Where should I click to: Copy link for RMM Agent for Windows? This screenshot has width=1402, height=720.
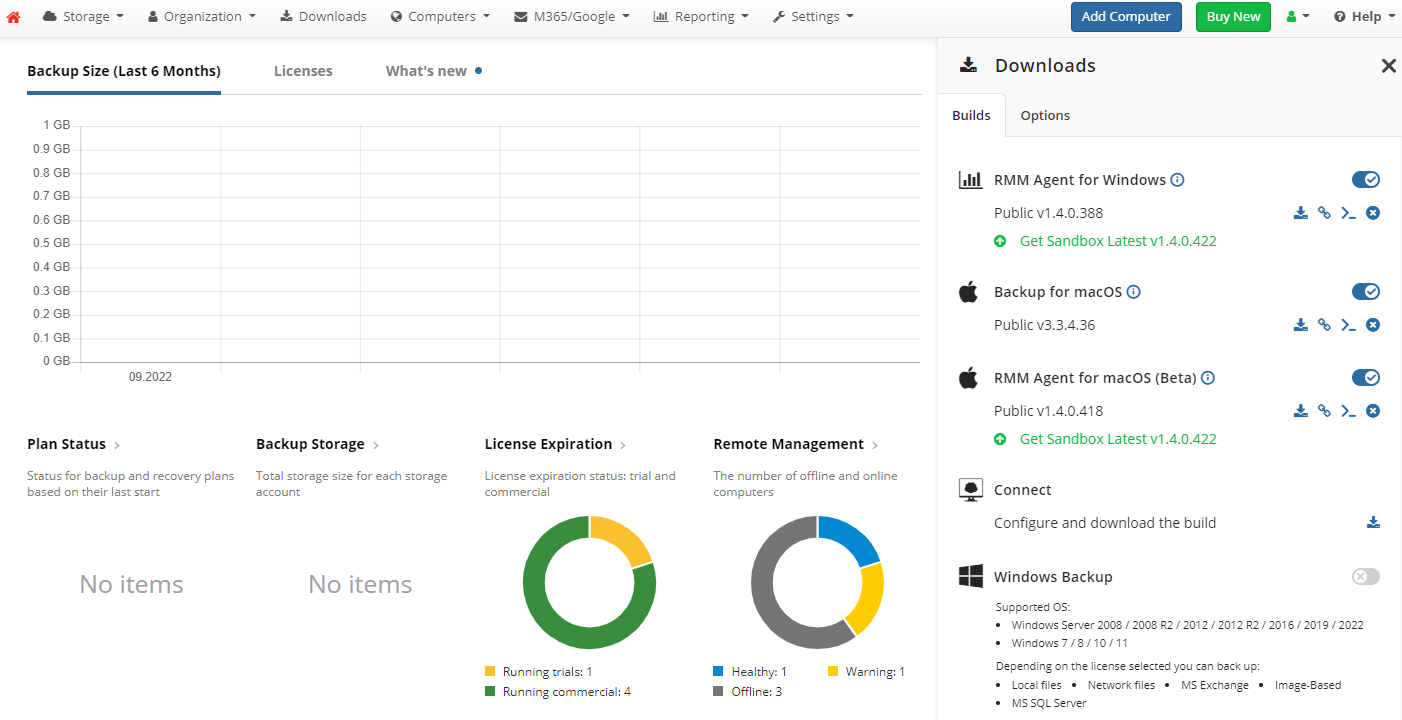1324,213
